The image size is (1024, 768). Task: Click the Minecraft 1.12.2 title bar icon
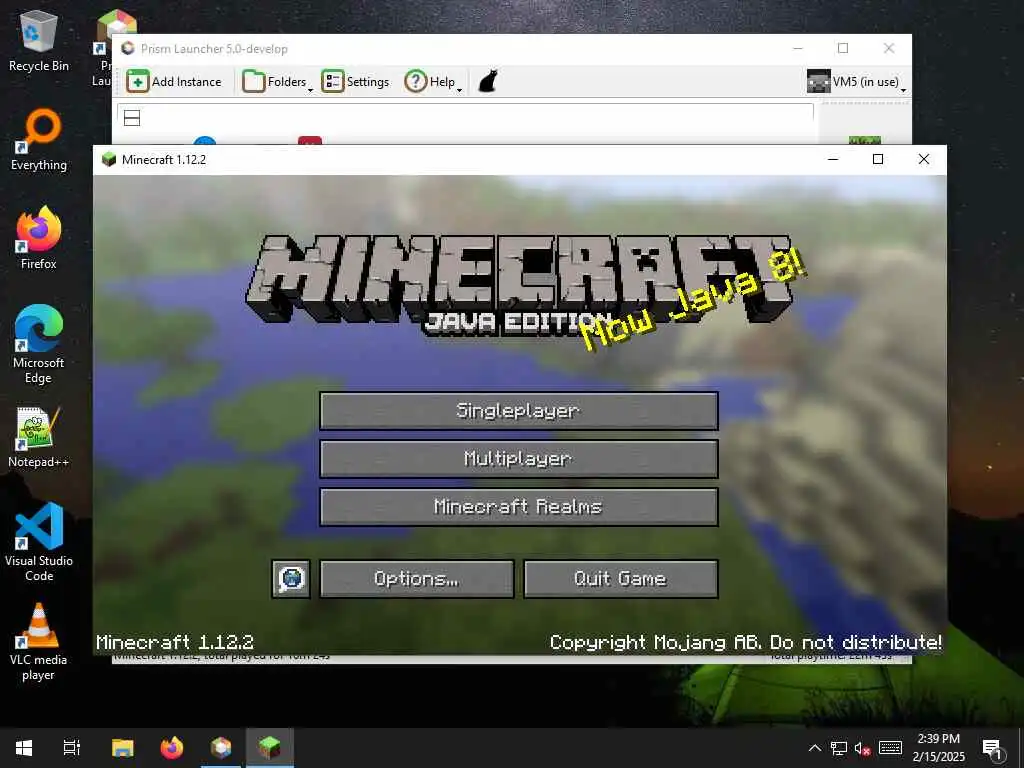click(x=109, y=159)
